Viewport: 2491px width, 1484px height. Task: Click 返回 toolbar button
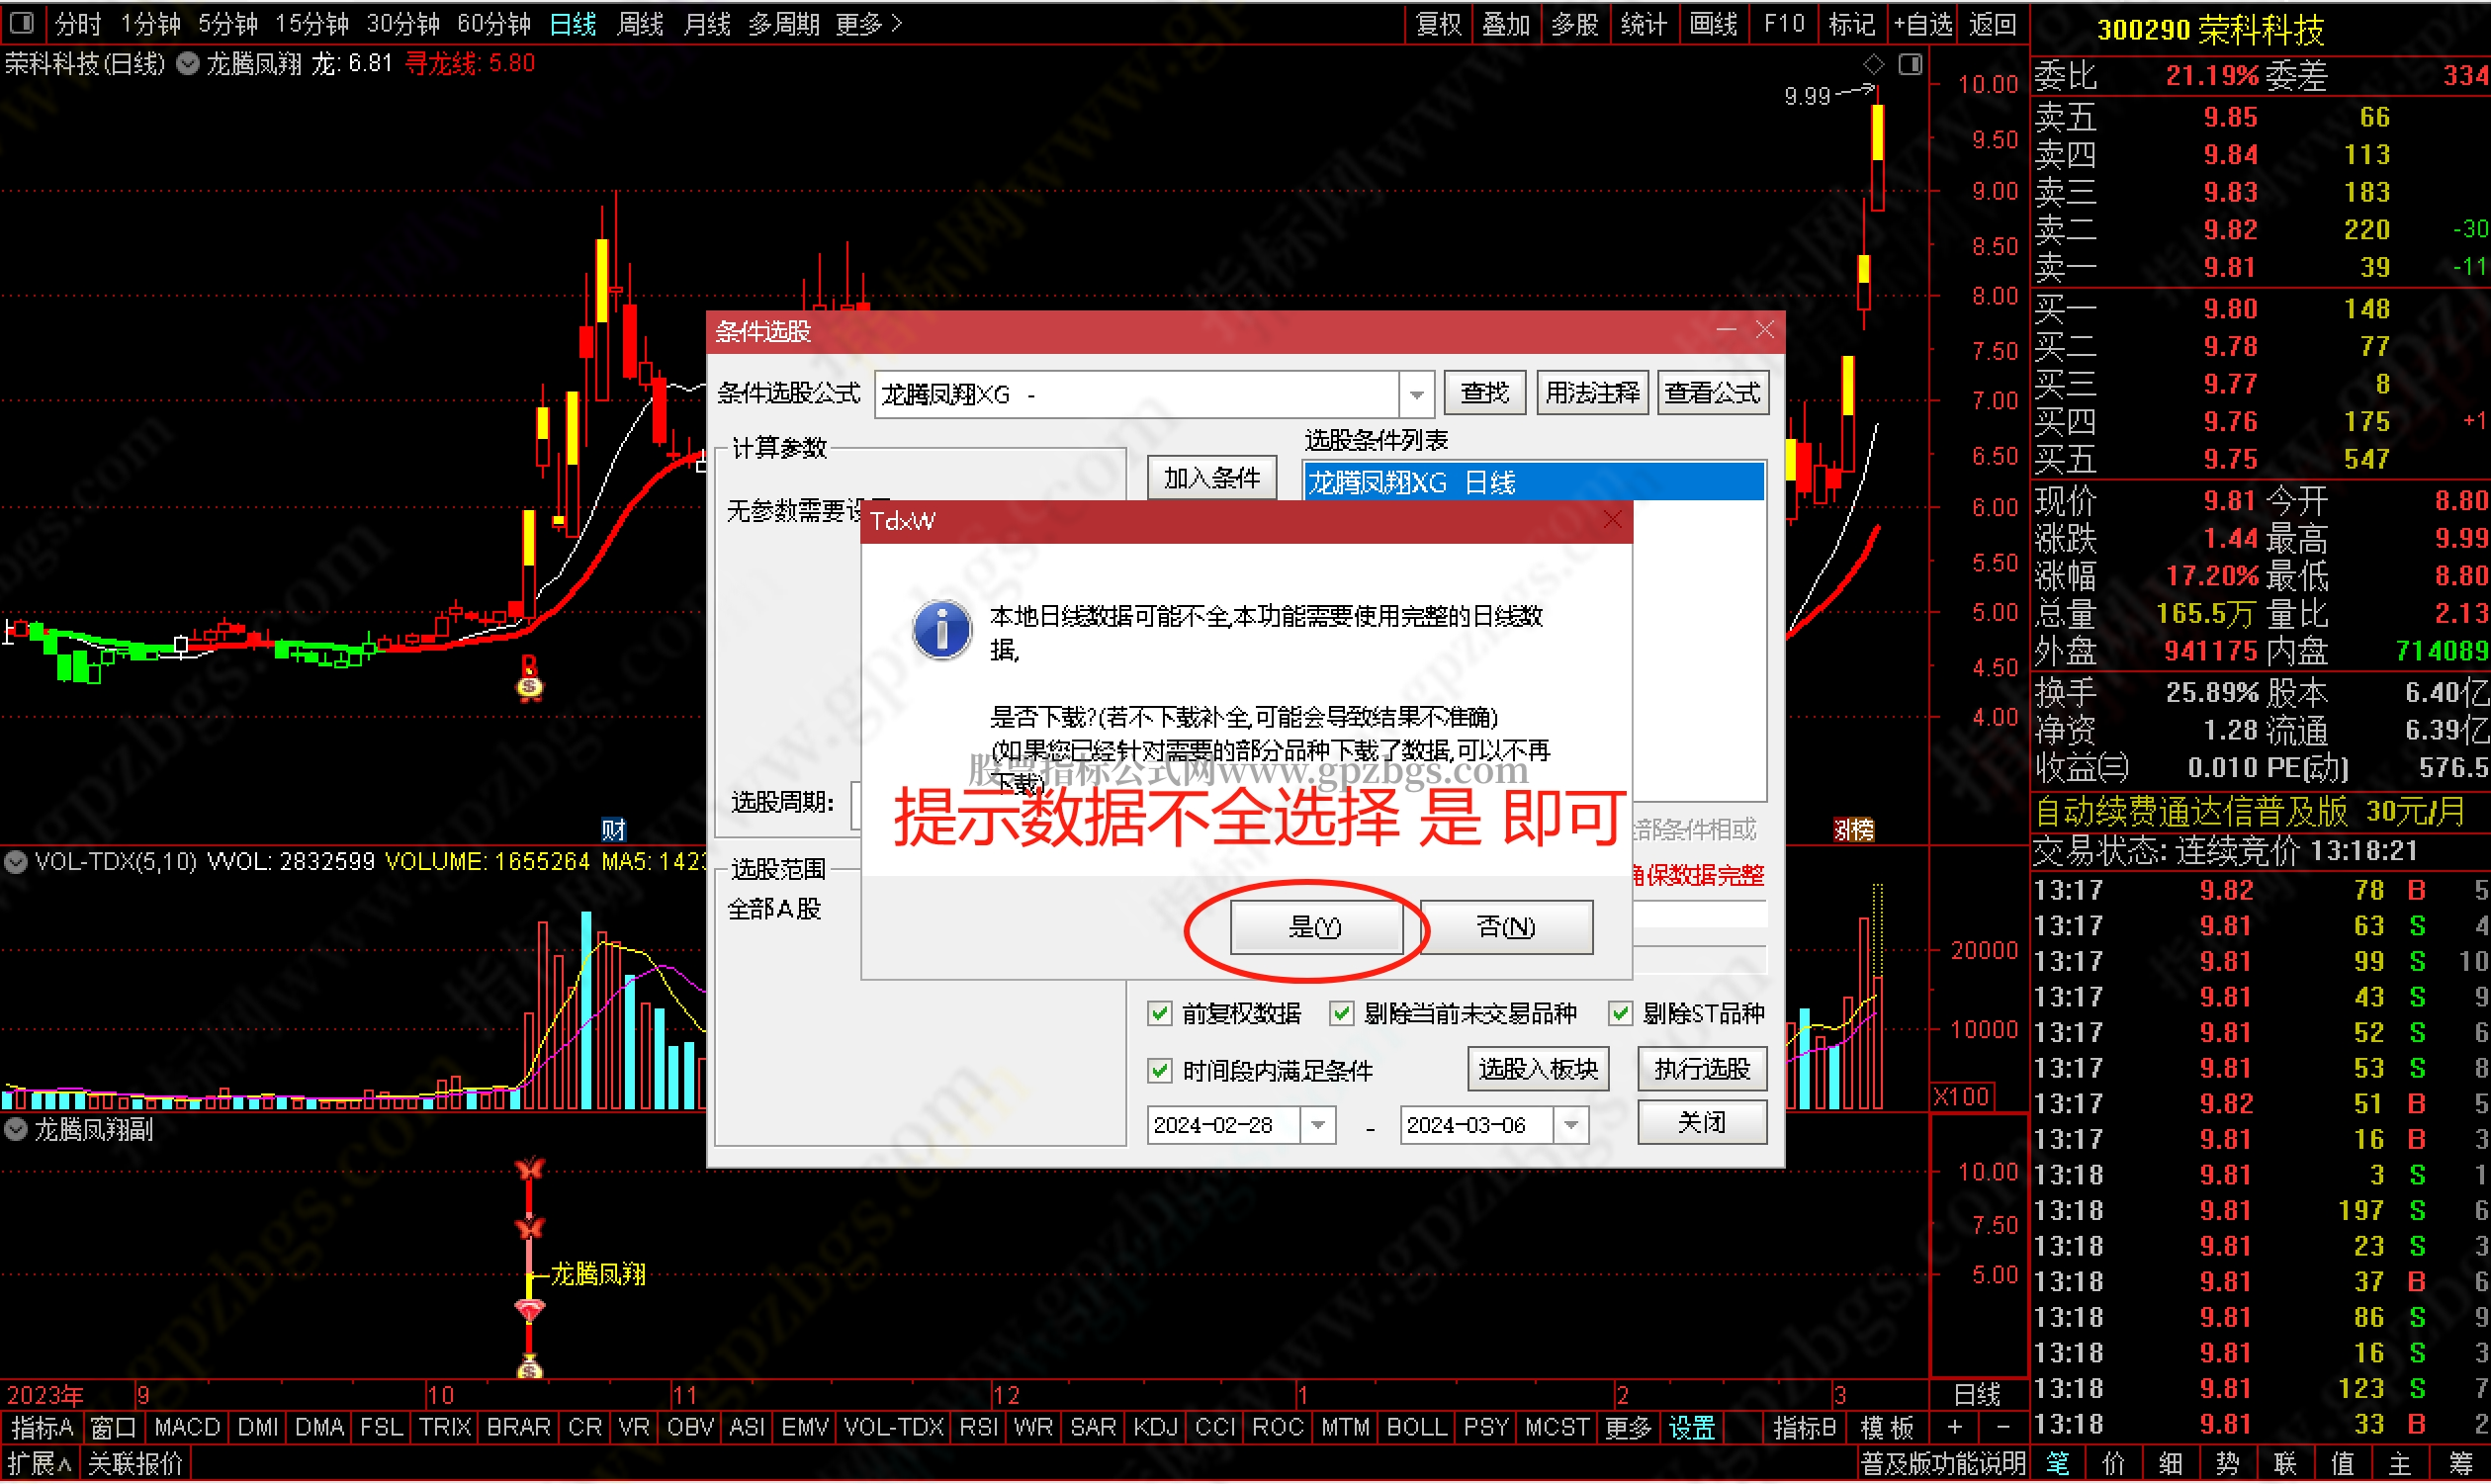coord(1993,23)
